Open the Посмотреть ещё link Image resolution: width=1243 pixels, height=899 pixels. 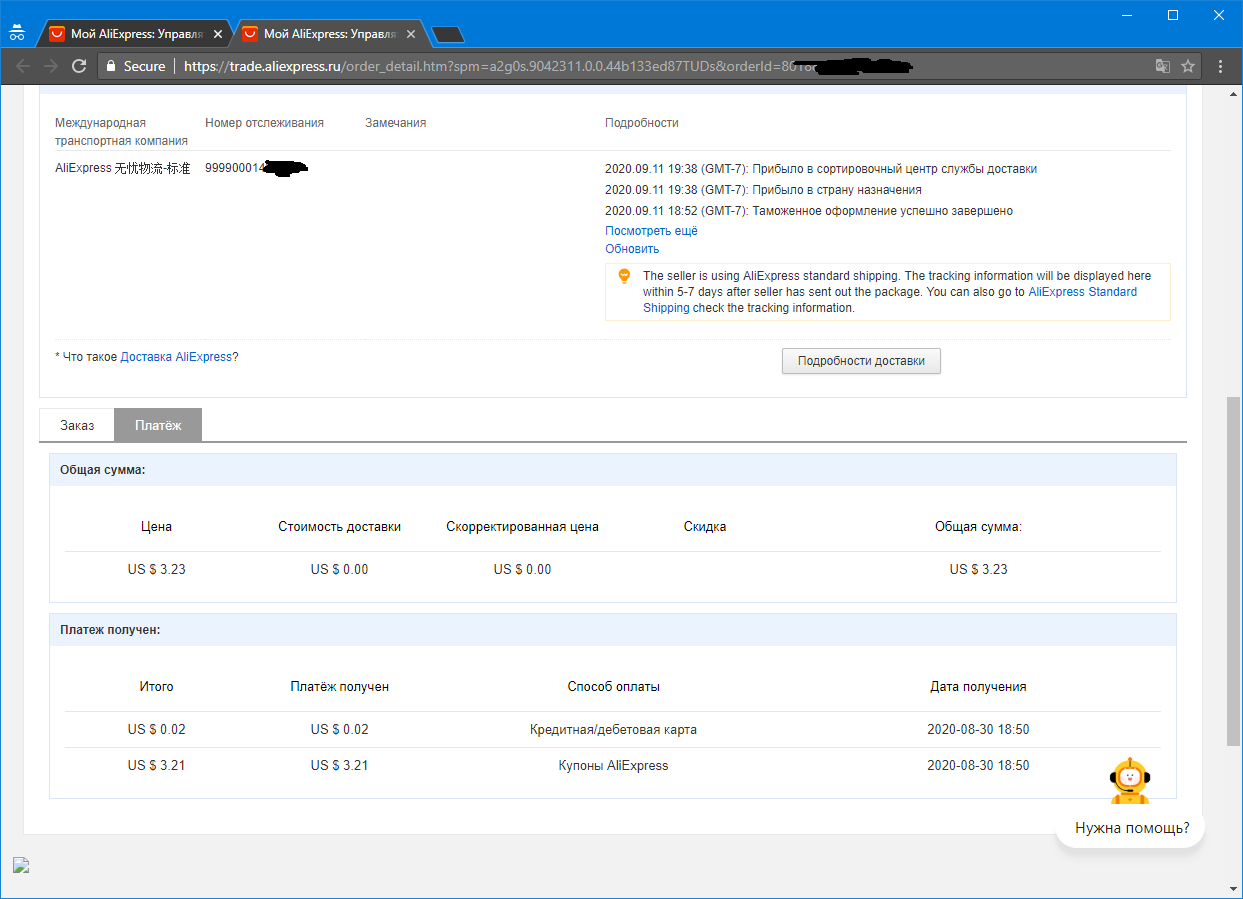(651, 231)
